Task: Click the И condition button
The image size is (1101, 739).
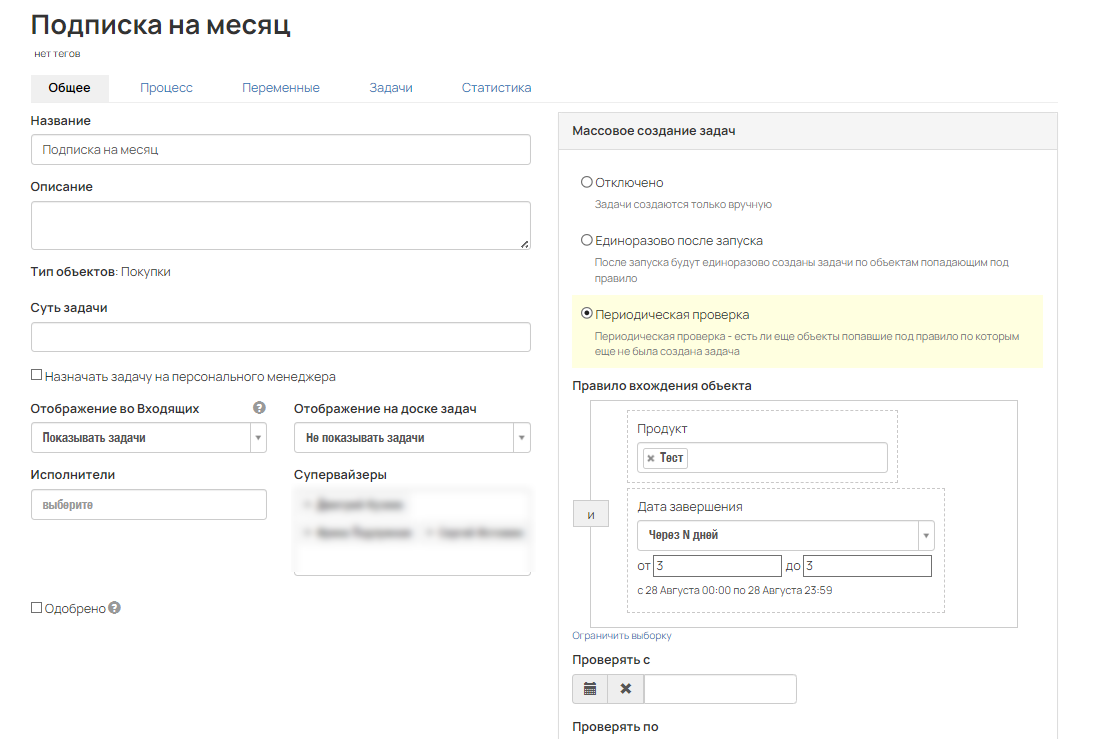Action: click(590, 515)
